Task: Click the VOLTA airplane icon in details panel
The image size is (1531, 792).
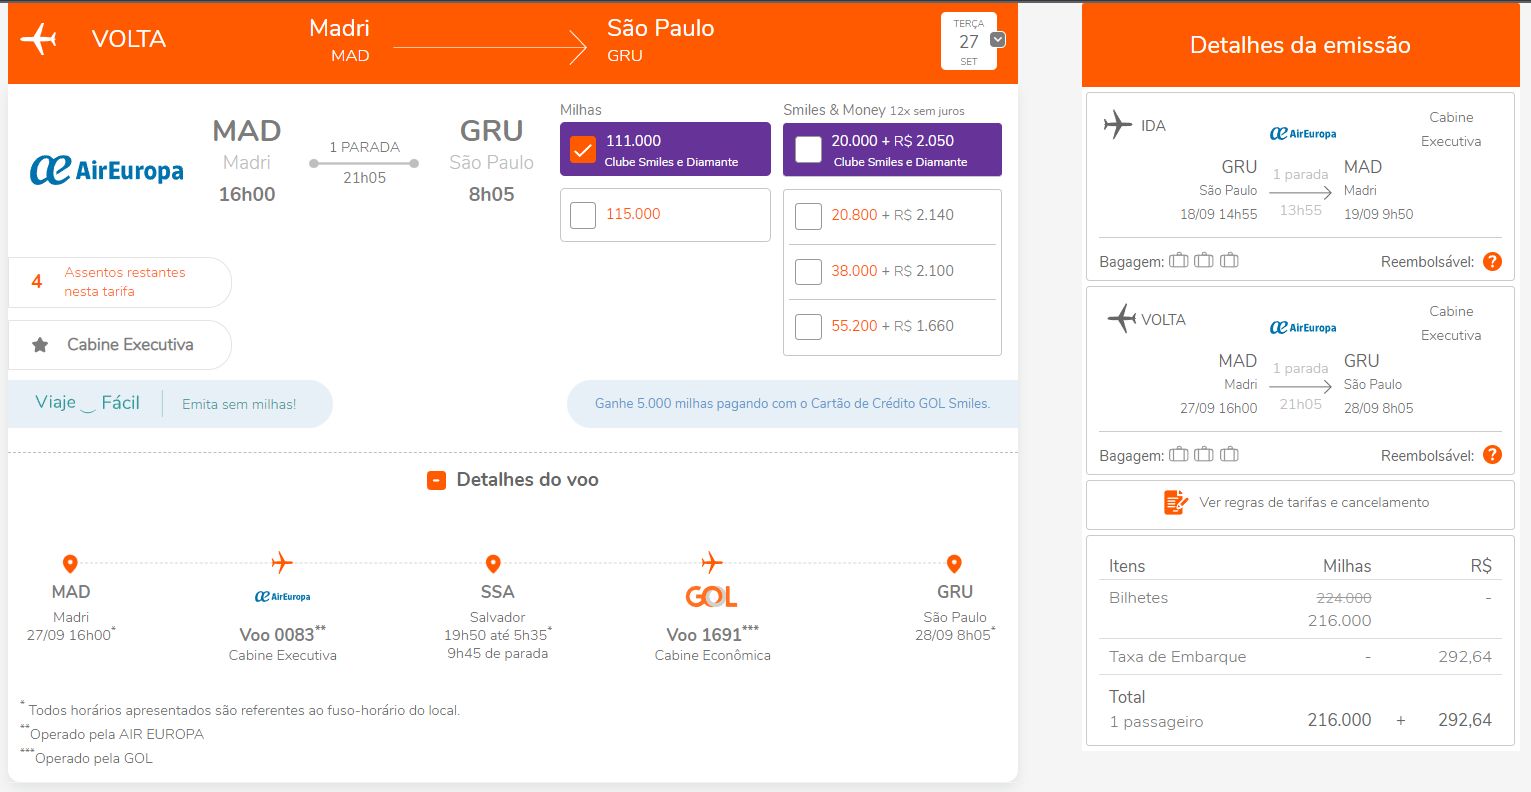Action: point(1122,319)
